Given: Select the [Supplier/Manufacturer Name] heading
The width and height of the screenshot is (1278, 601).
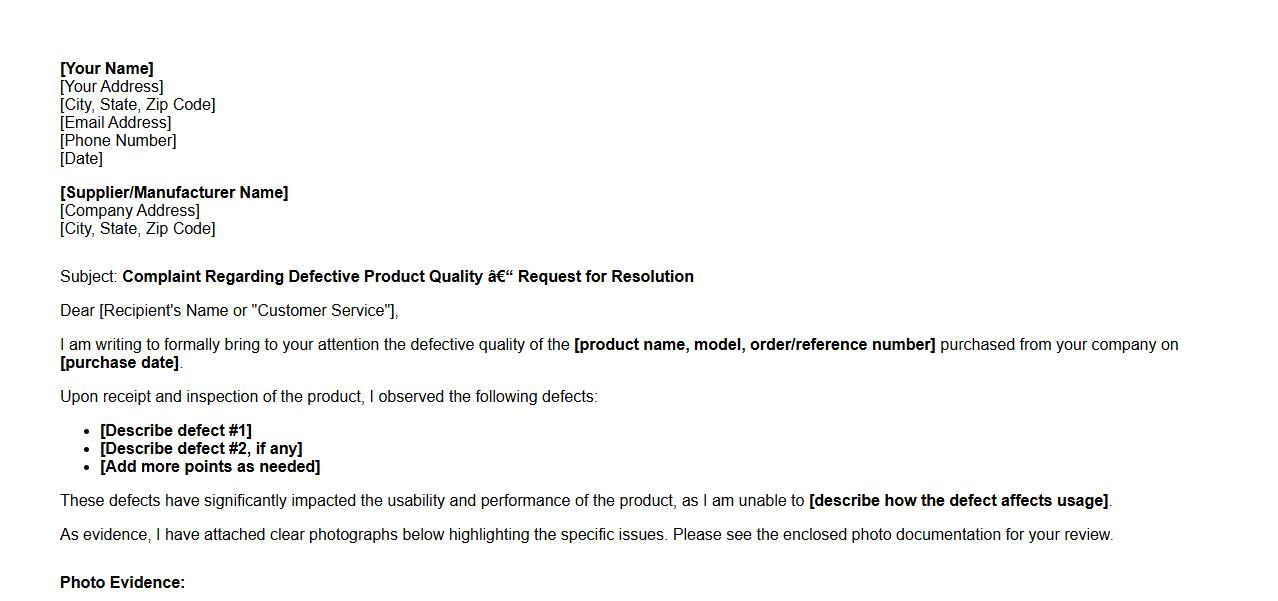Looking at the screenshot, I should click(x=174, y=192).
